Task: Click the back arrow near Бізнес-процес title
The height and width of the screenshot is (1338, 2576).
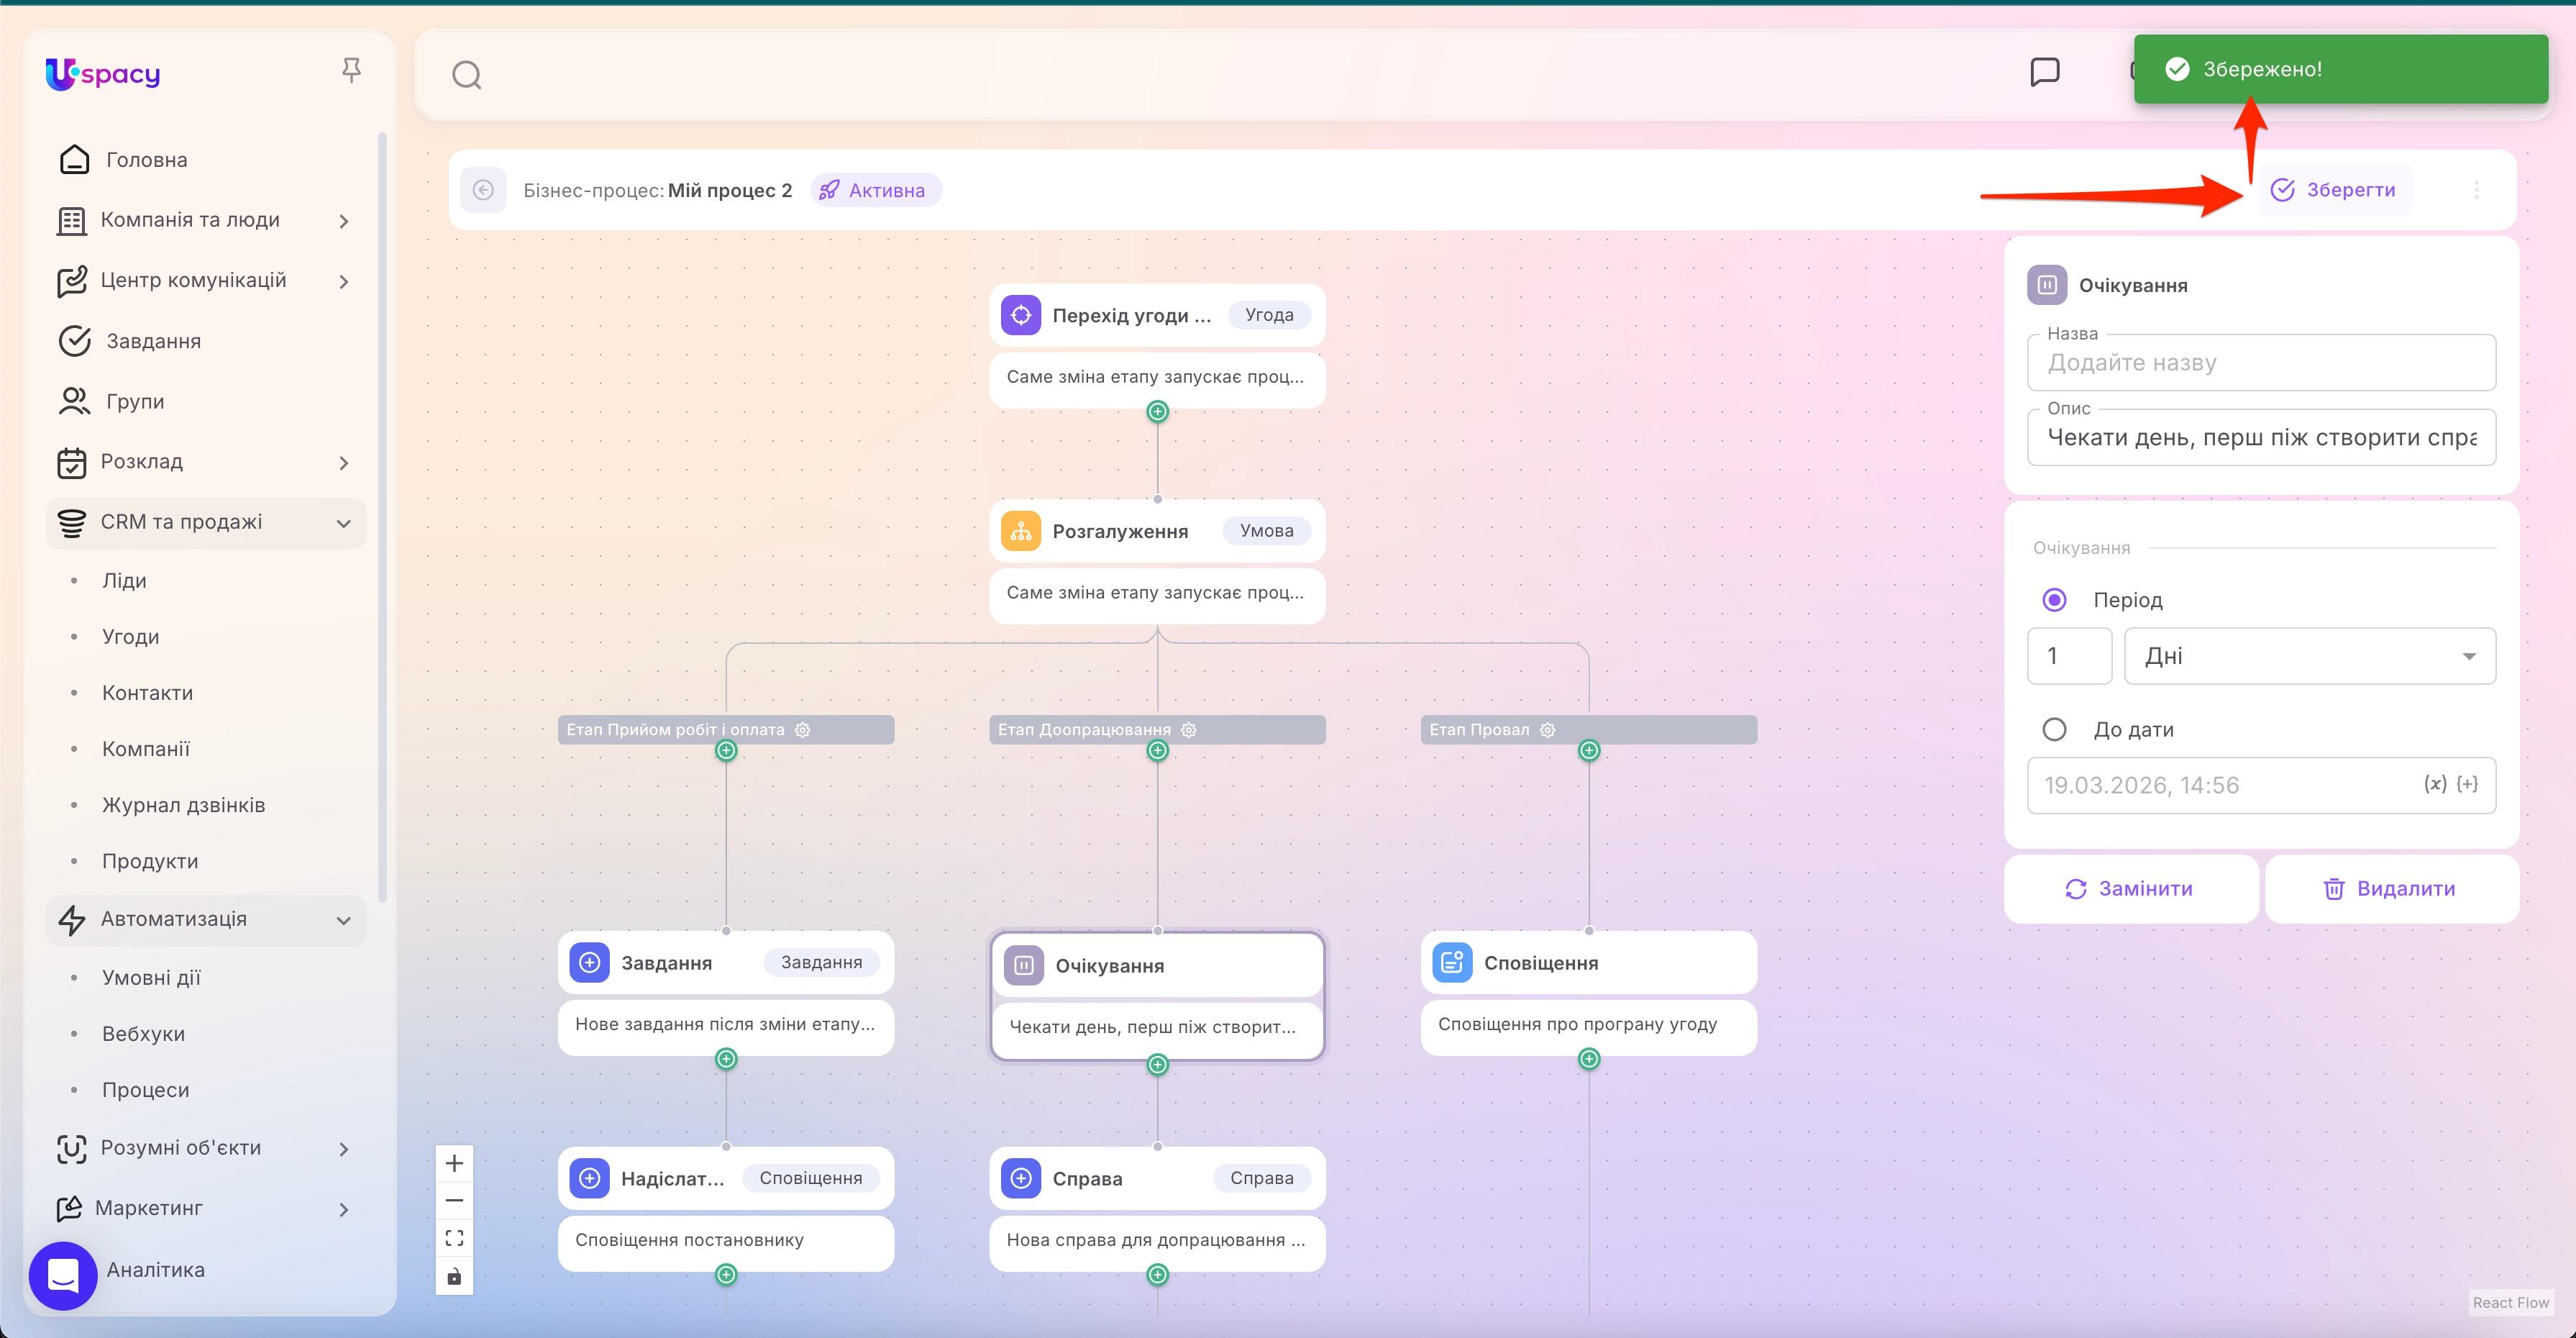Action: coord(484,190)
